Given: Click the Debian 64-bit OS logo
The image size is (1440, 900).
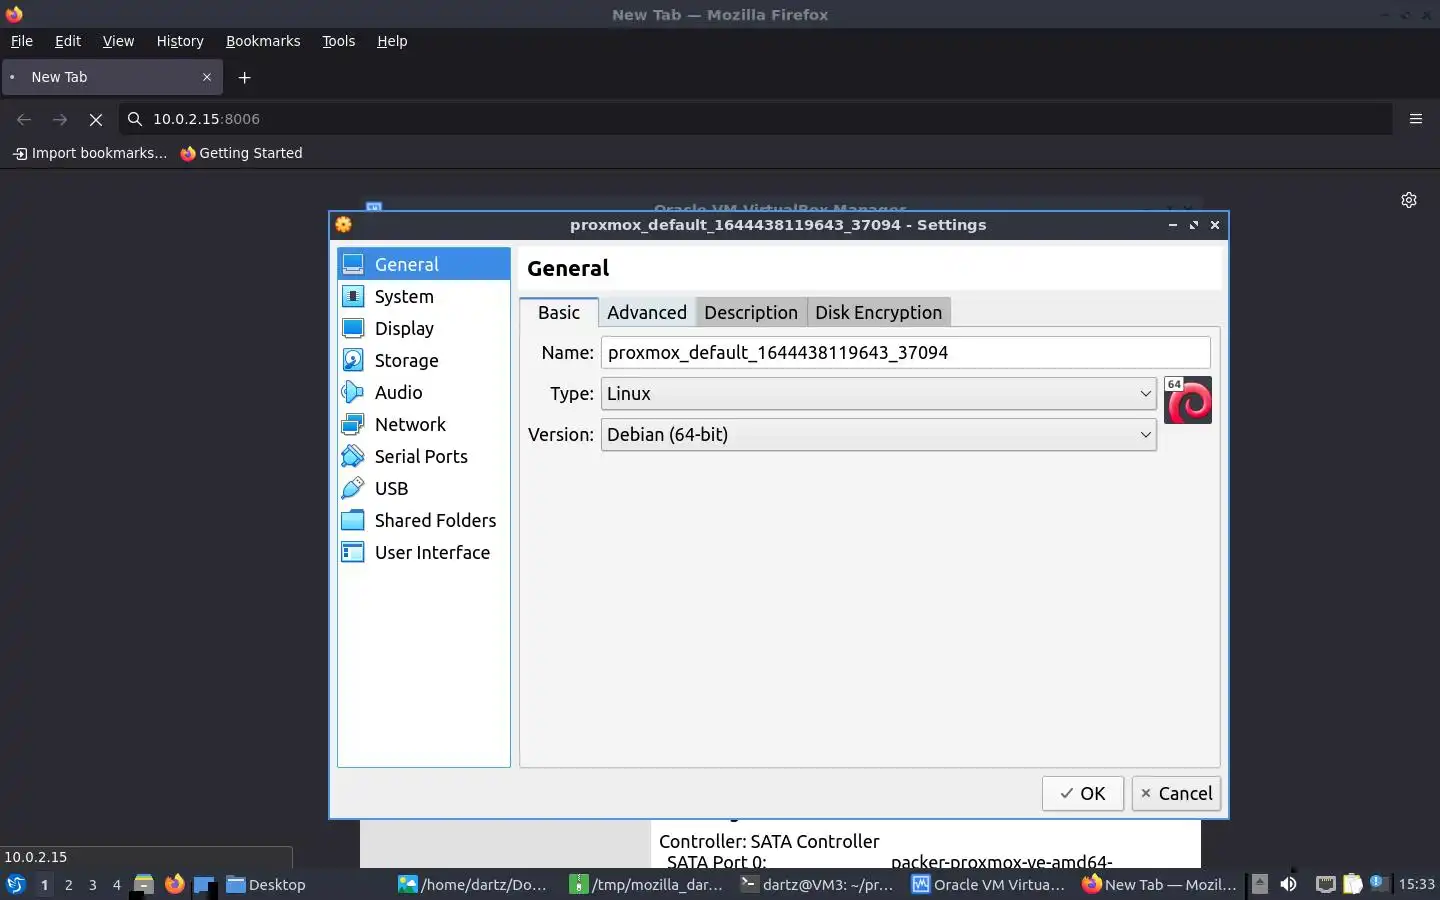Looking at the screenshot, I should pyautogui.click(x=1188, y=400).
